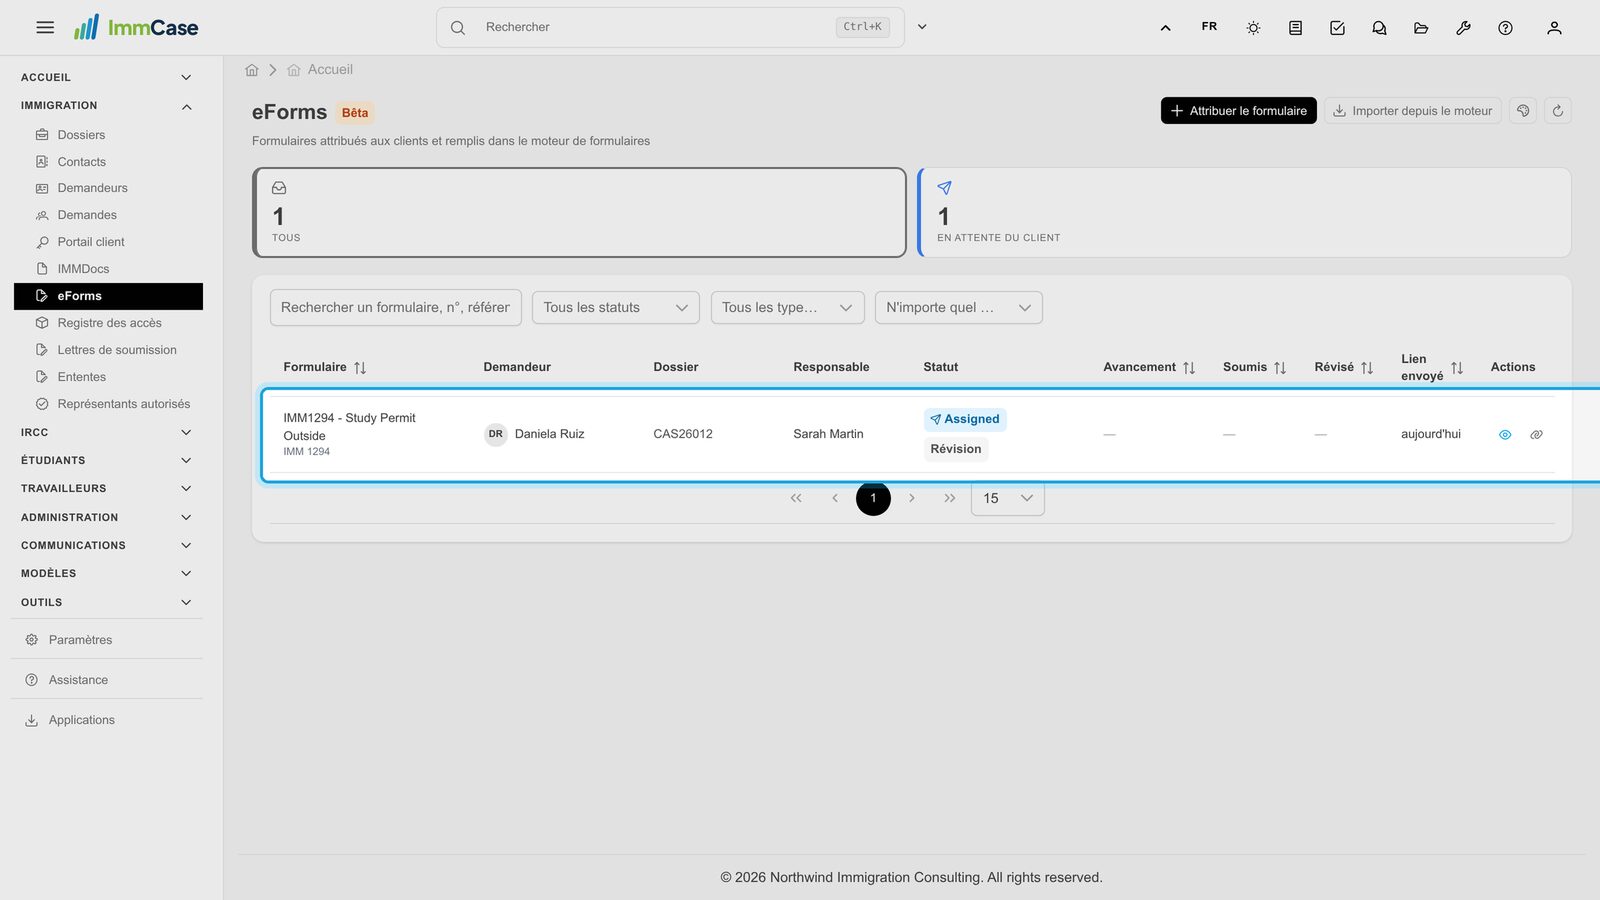Click the CAS26012 dossier cell
The image size is (1600, 900).
tap(683, 434)
